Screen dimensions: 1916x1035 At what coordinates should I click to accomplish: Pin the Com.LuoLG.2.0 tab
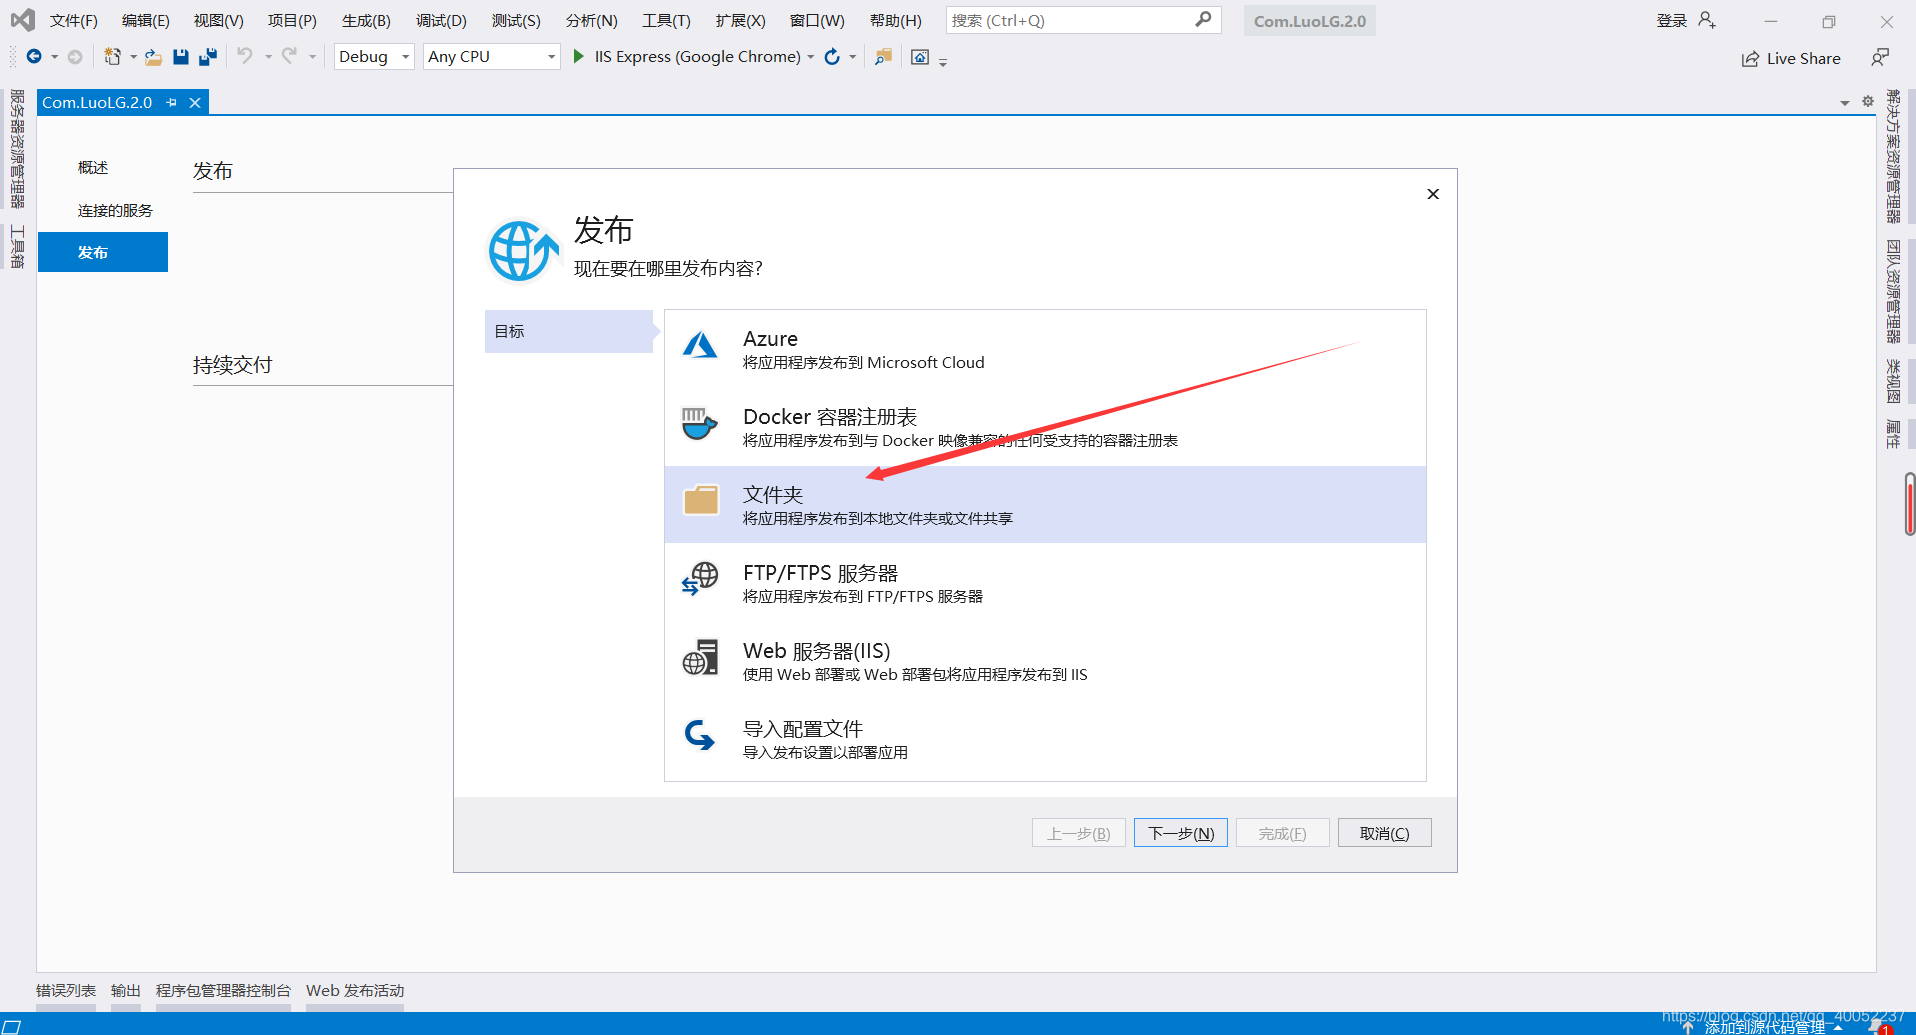[x=172, y=103]
